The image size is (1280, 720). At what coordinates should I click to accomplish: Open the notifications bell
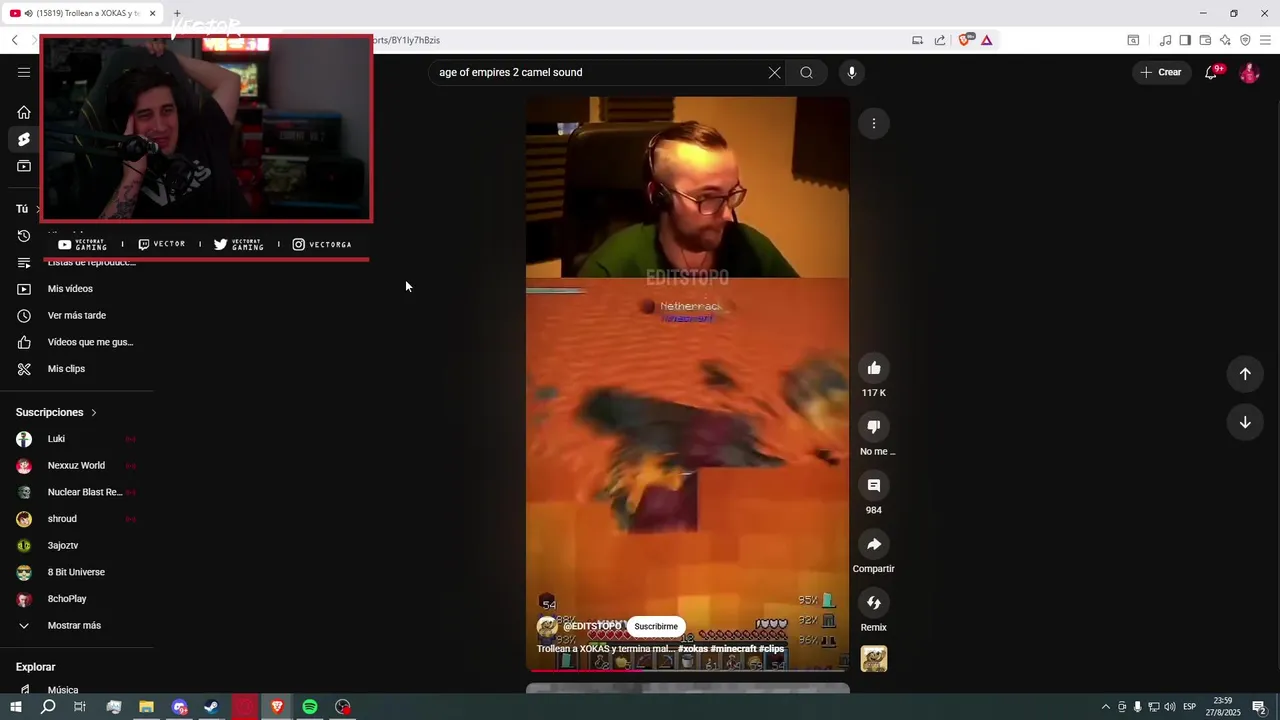click(x=1211, y=72)
